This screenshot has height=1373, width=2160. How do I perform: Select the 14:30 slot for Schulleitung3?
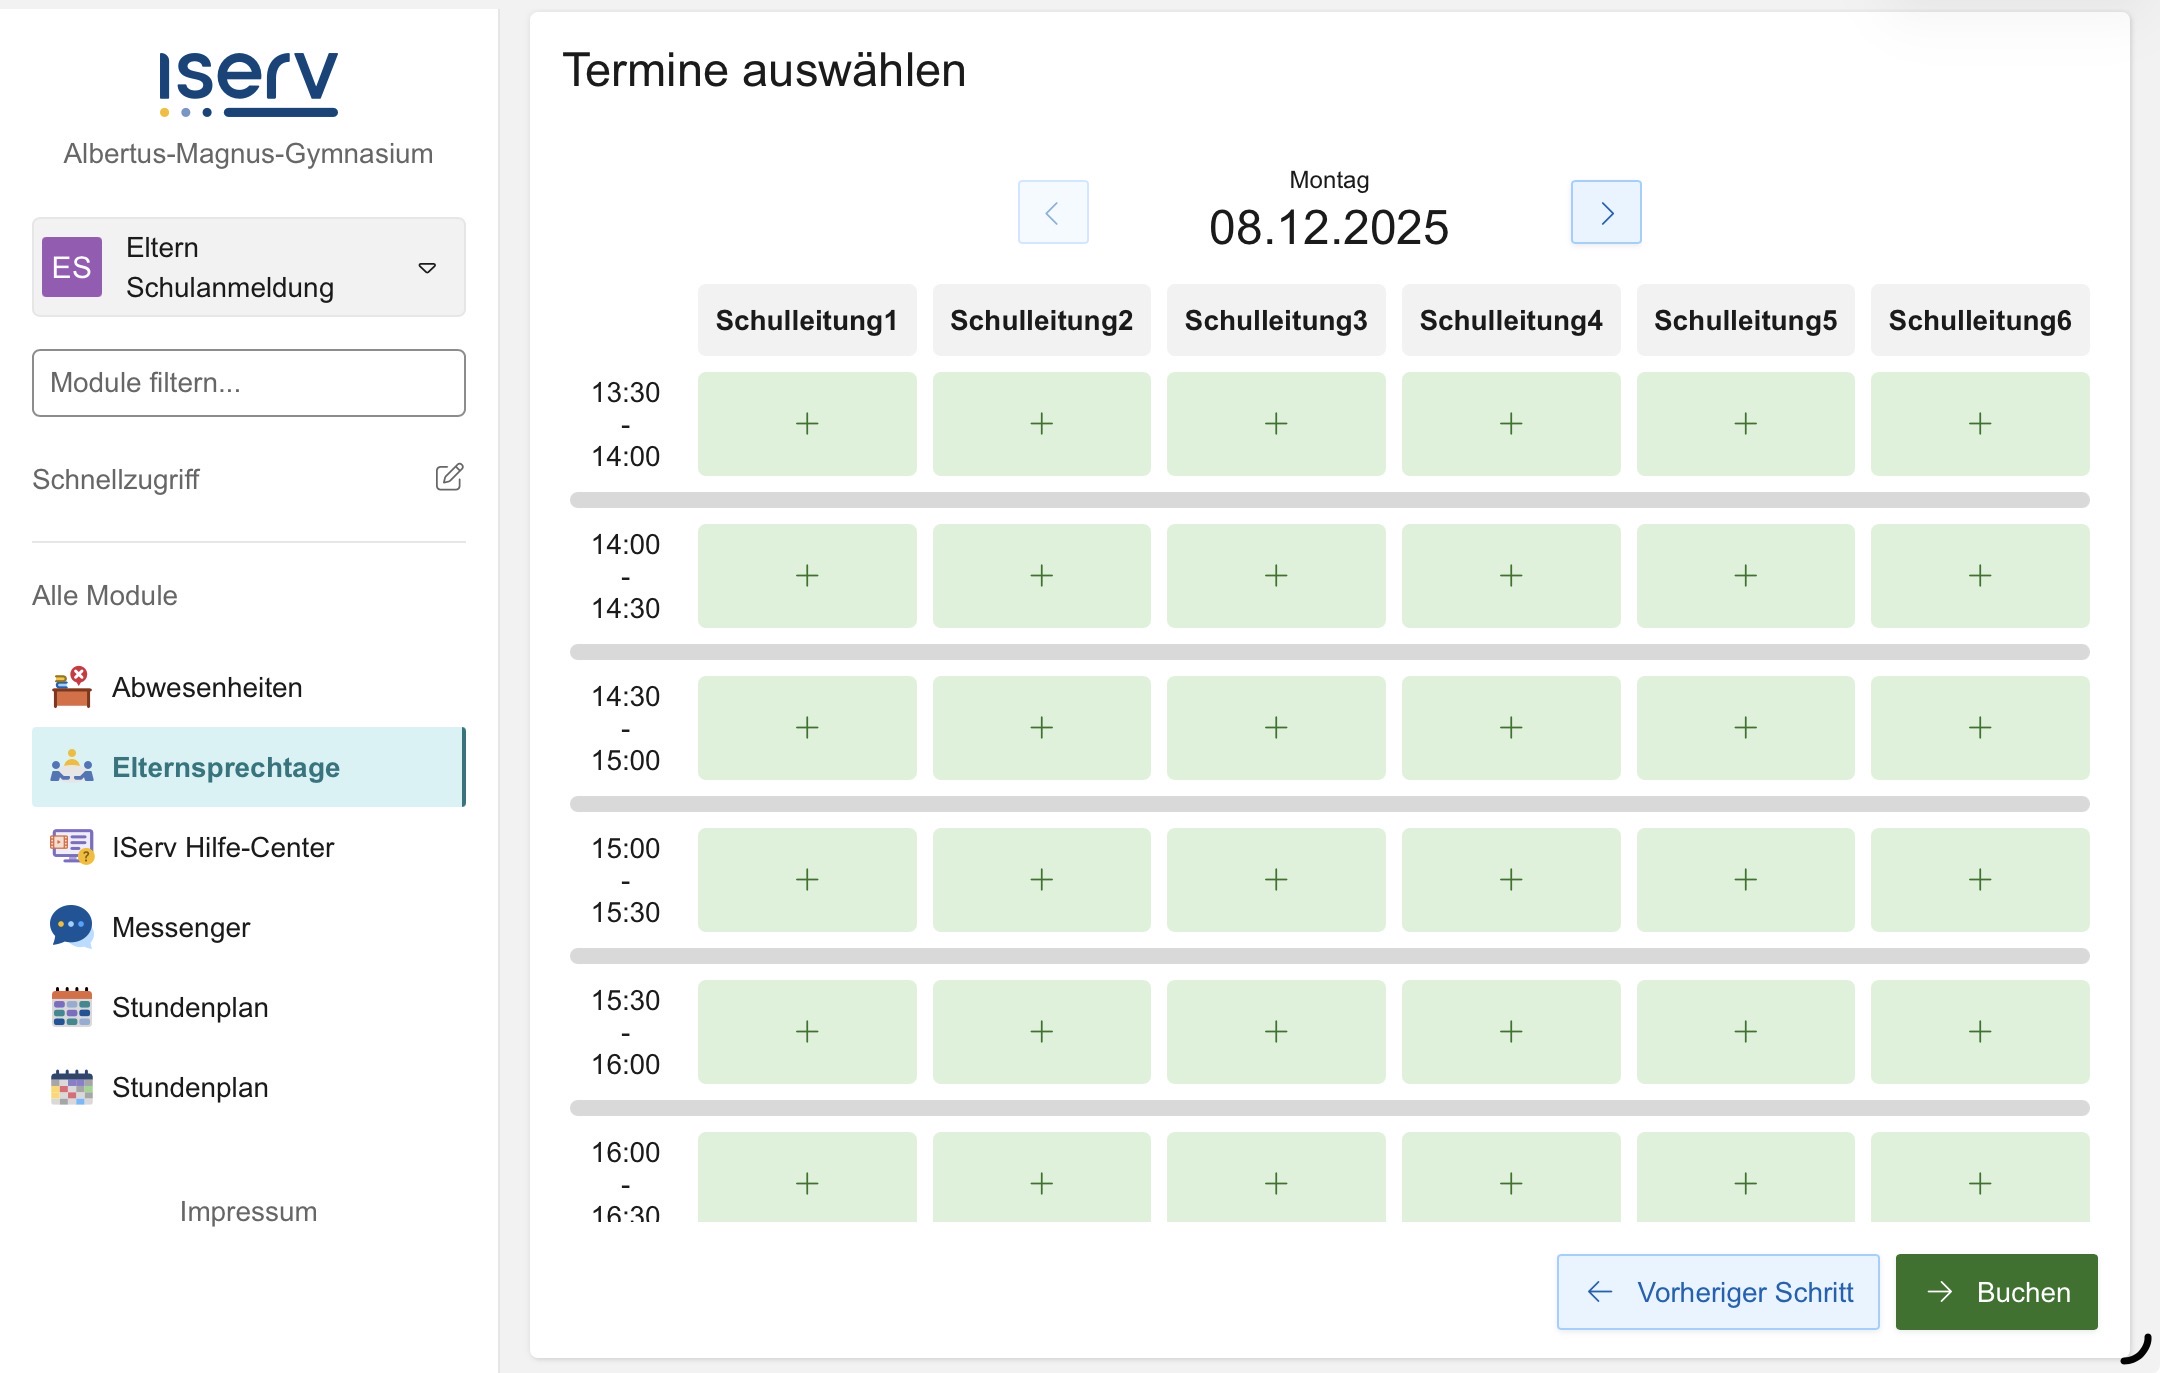point(1275,728)
